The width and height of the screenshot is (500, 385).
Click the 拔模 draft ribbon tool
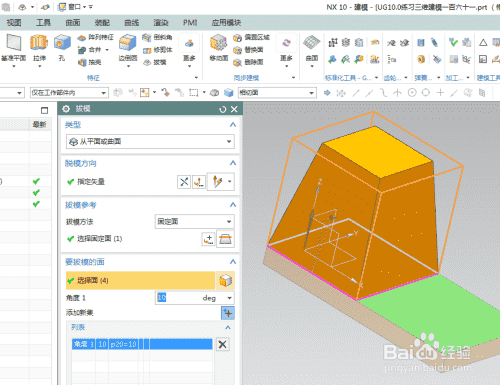tap(155, 62)
